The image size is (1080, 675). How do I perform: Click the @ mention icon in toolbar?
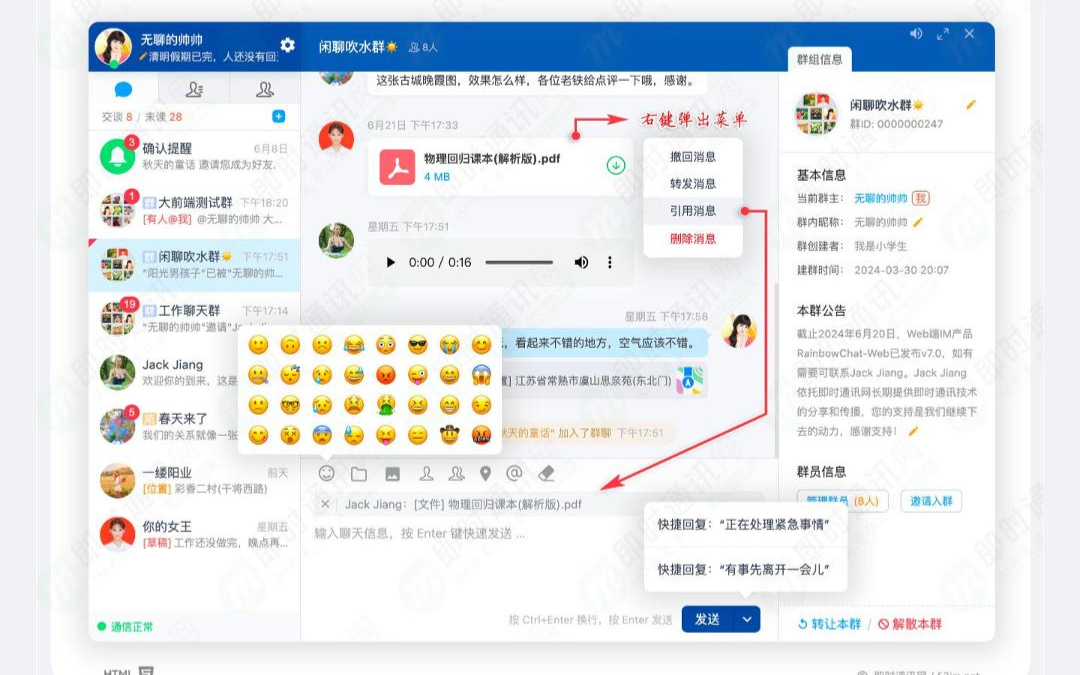click(x=514, y=473)
